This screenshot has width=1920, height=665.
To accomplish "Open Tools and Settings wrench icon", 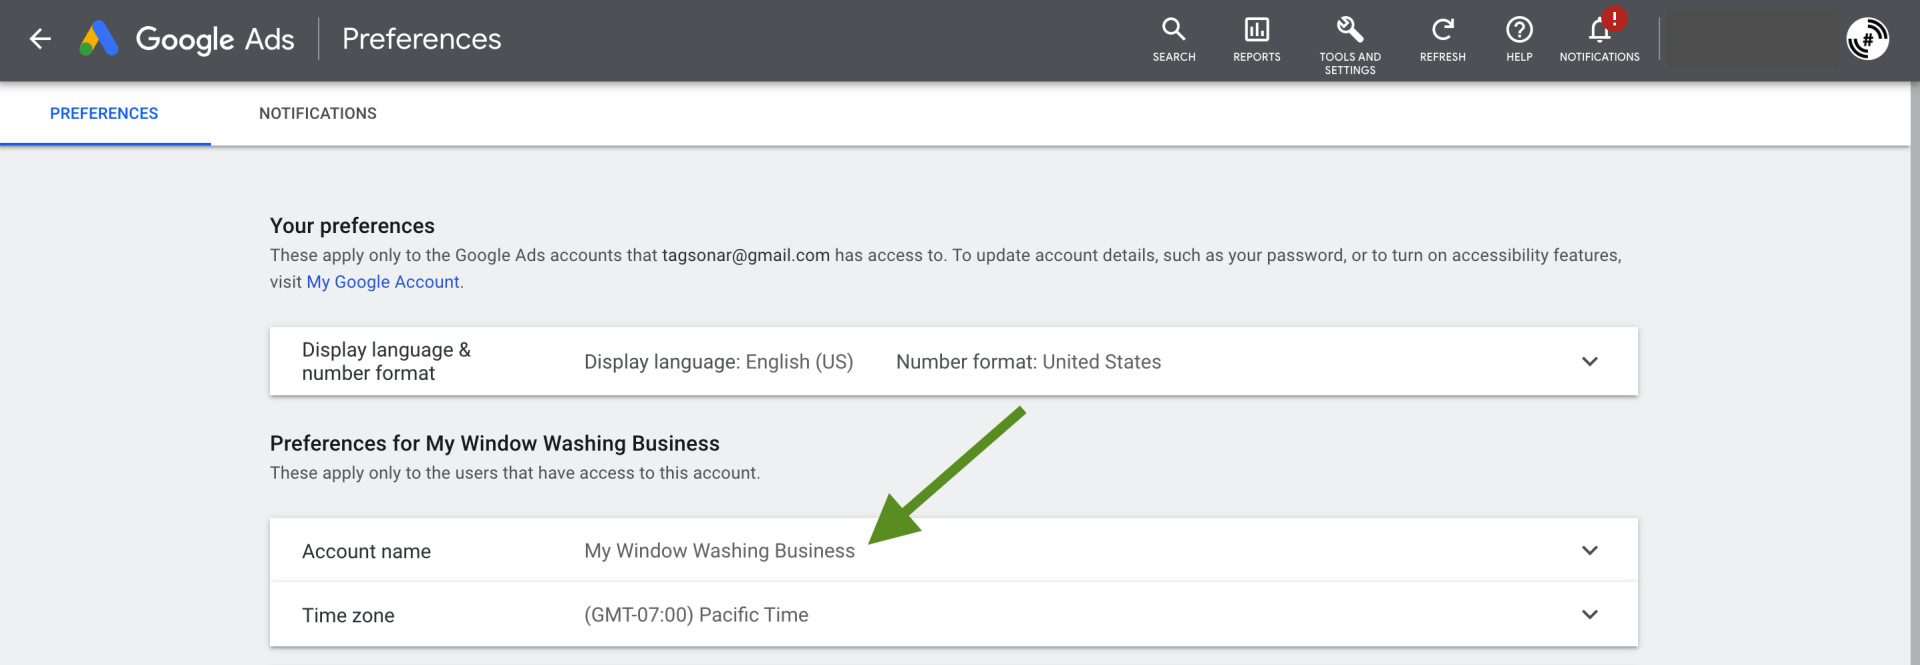I will click(x=1350, y=45).
